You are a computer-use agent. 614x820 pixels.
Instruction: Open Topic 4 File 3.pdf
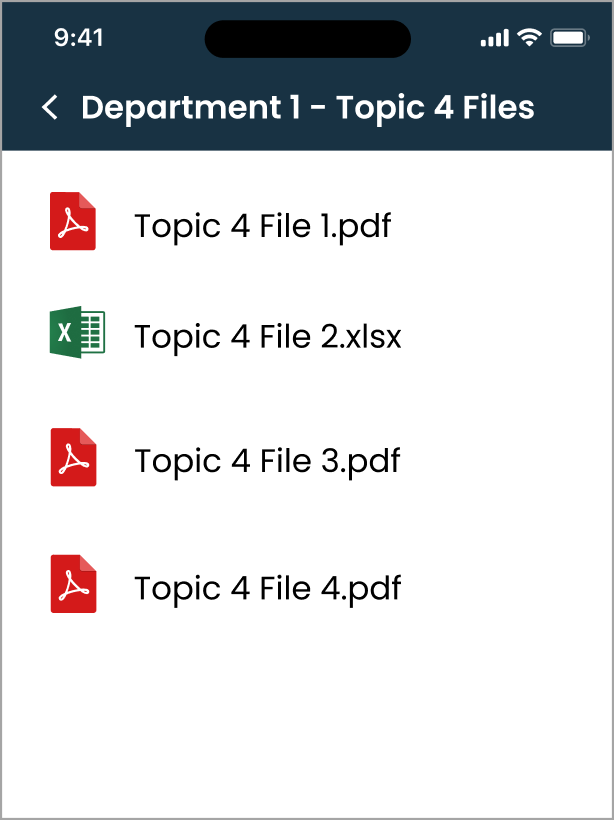(267, 461)
